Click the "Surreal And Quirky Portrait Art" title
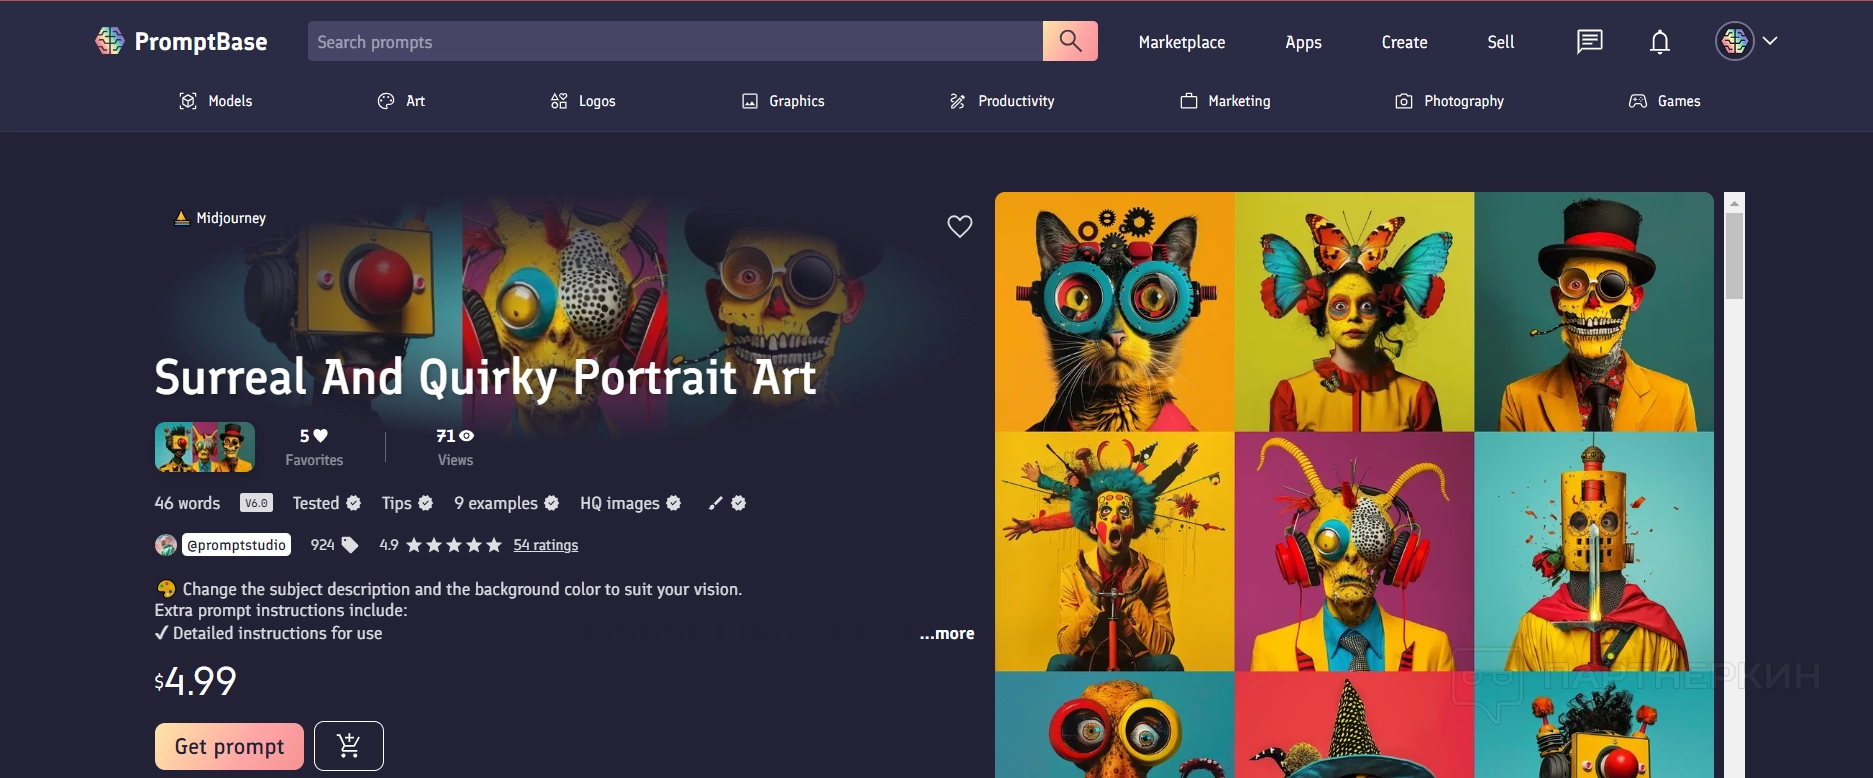Image resolution: width=1873 pixels, height=778 pixels. click(x=486, y=378)
